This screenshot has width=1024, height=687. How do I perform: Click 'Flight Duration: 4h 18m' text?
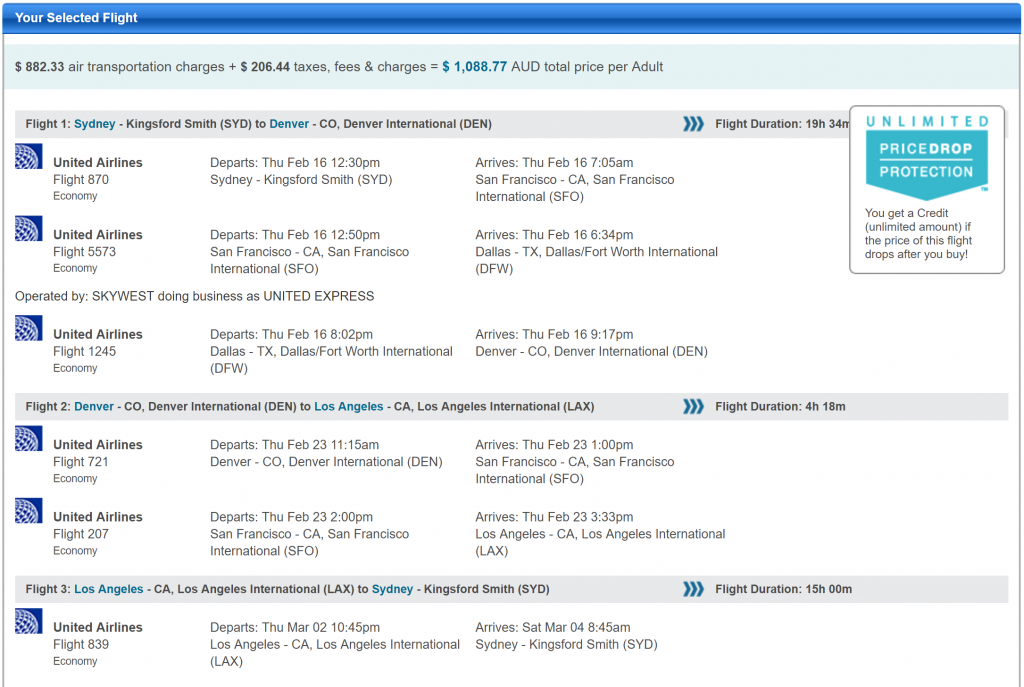tap(780, 407)
